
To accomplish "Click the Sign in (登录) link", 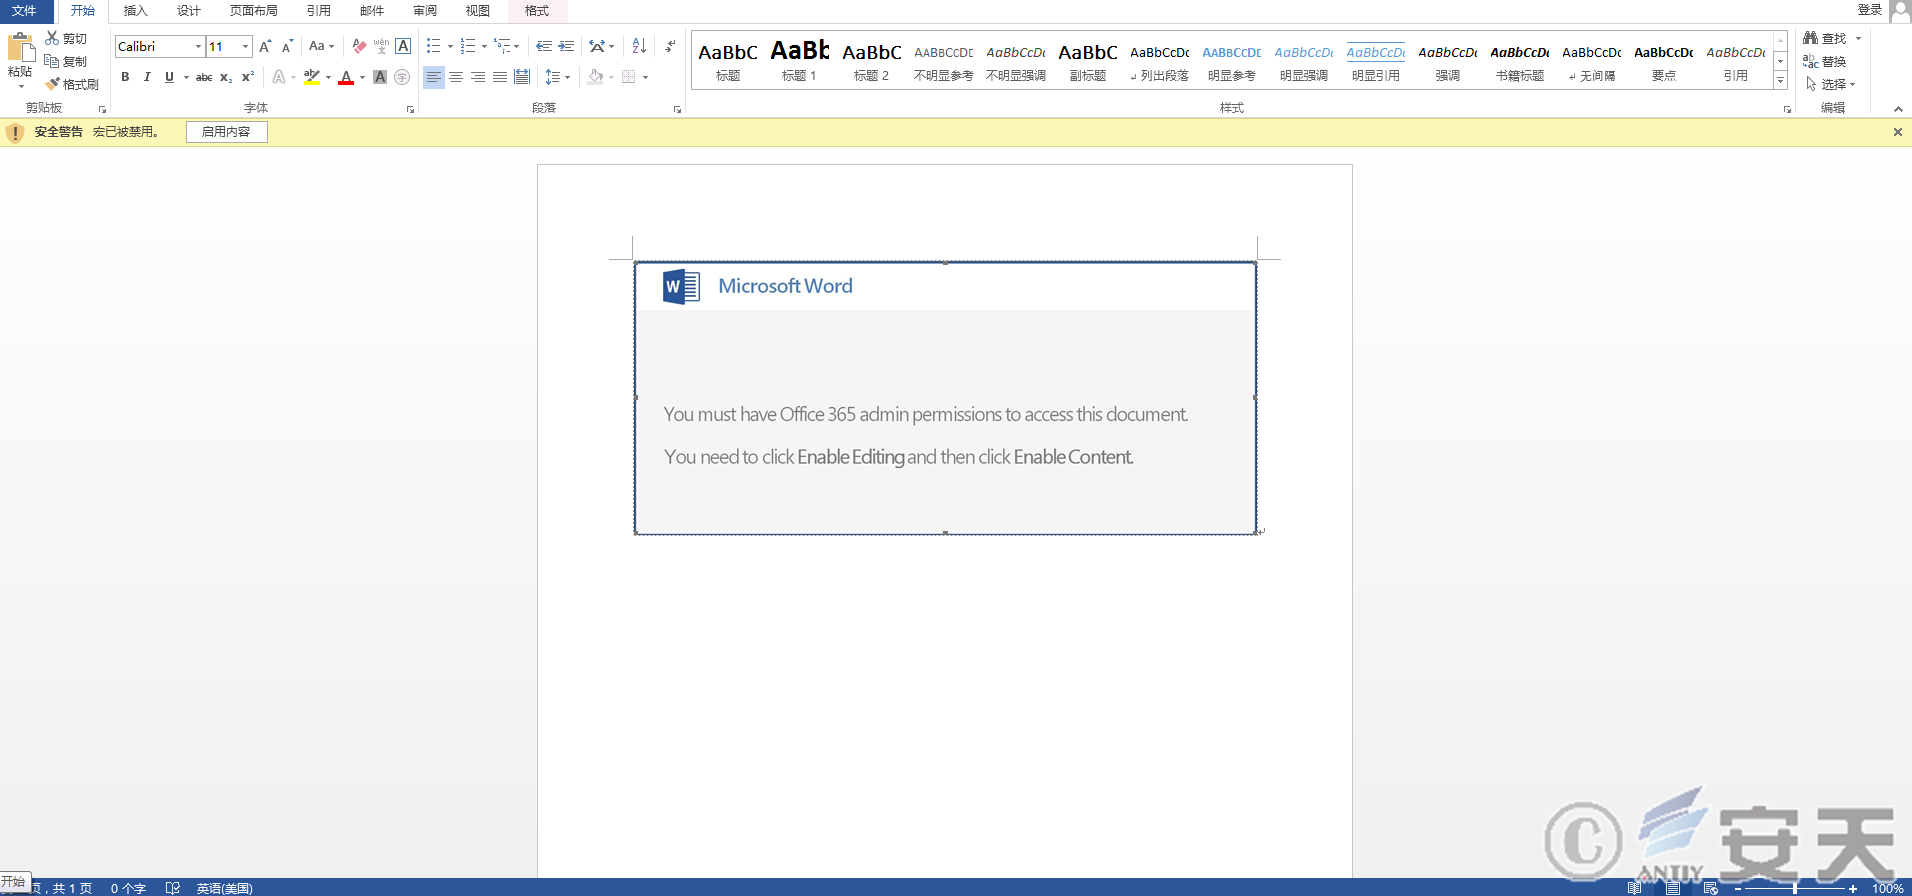I will click(x=1870, y=10).
